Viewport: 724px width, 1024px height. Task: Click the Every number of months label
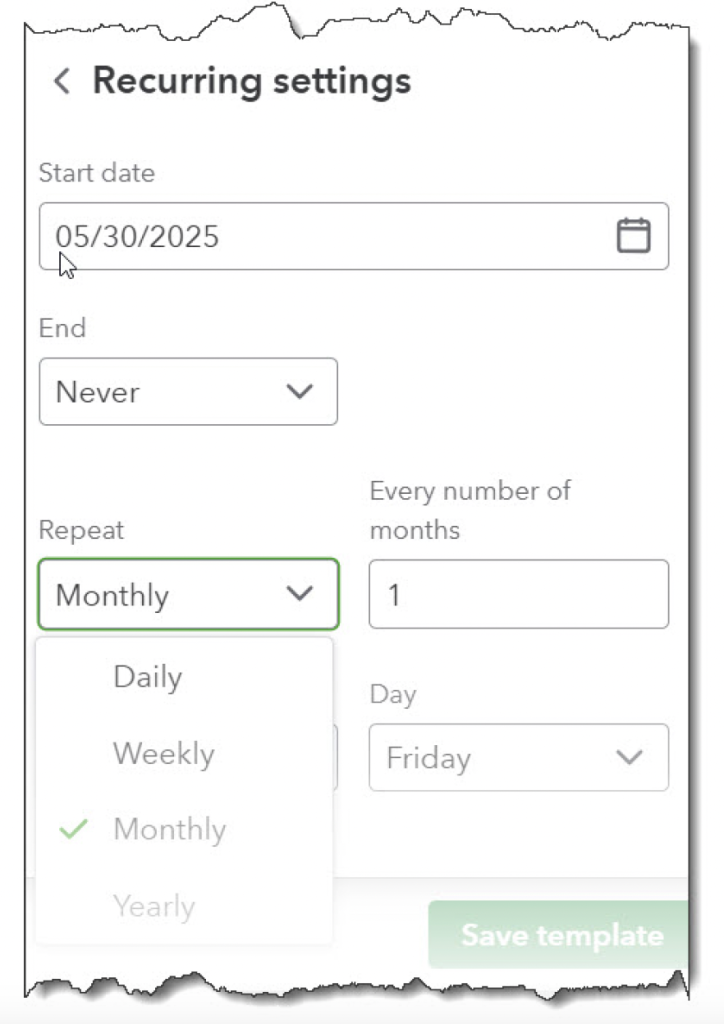[470, 509]
